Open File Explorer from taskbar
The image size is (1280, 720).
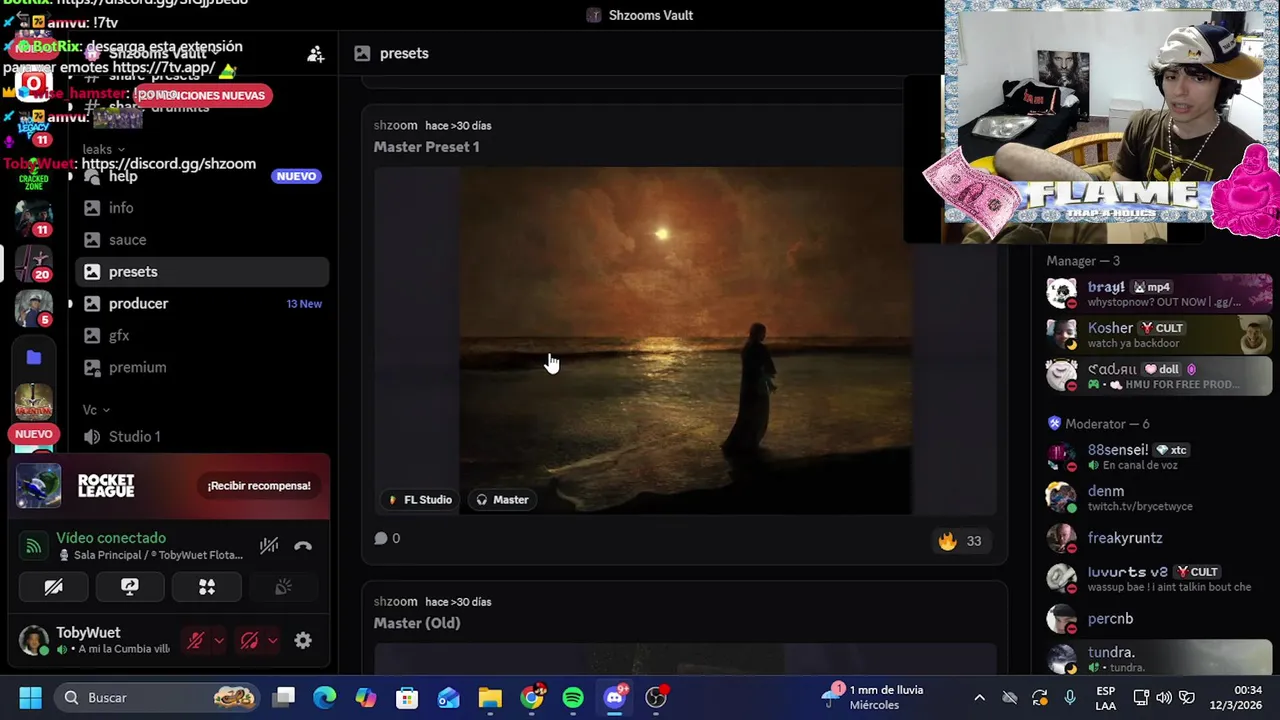coord(490,698)
